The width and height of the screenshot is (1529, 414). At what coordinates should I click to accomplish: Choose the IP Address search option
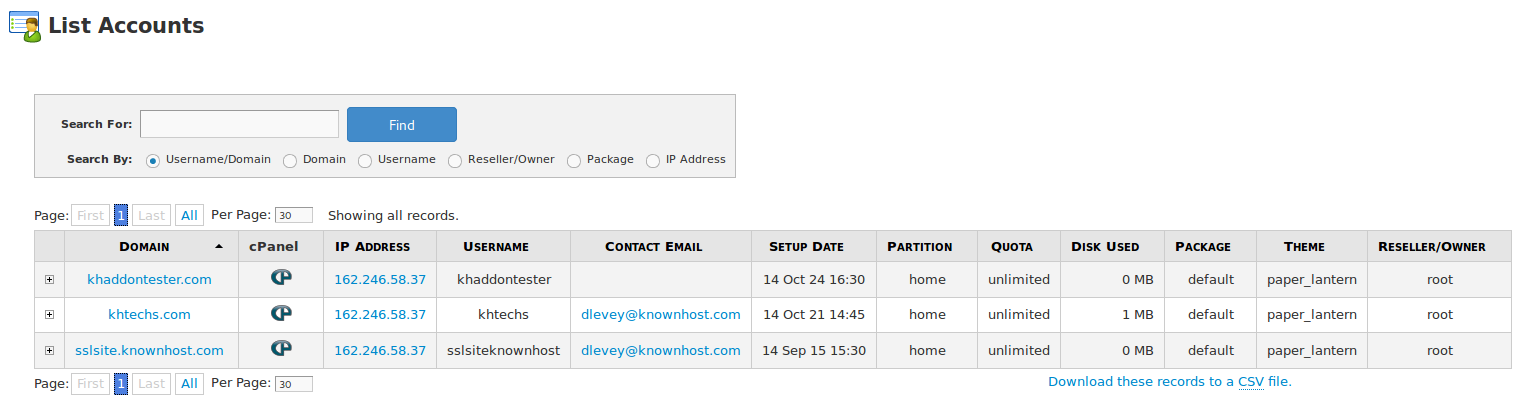coord(653,160)
